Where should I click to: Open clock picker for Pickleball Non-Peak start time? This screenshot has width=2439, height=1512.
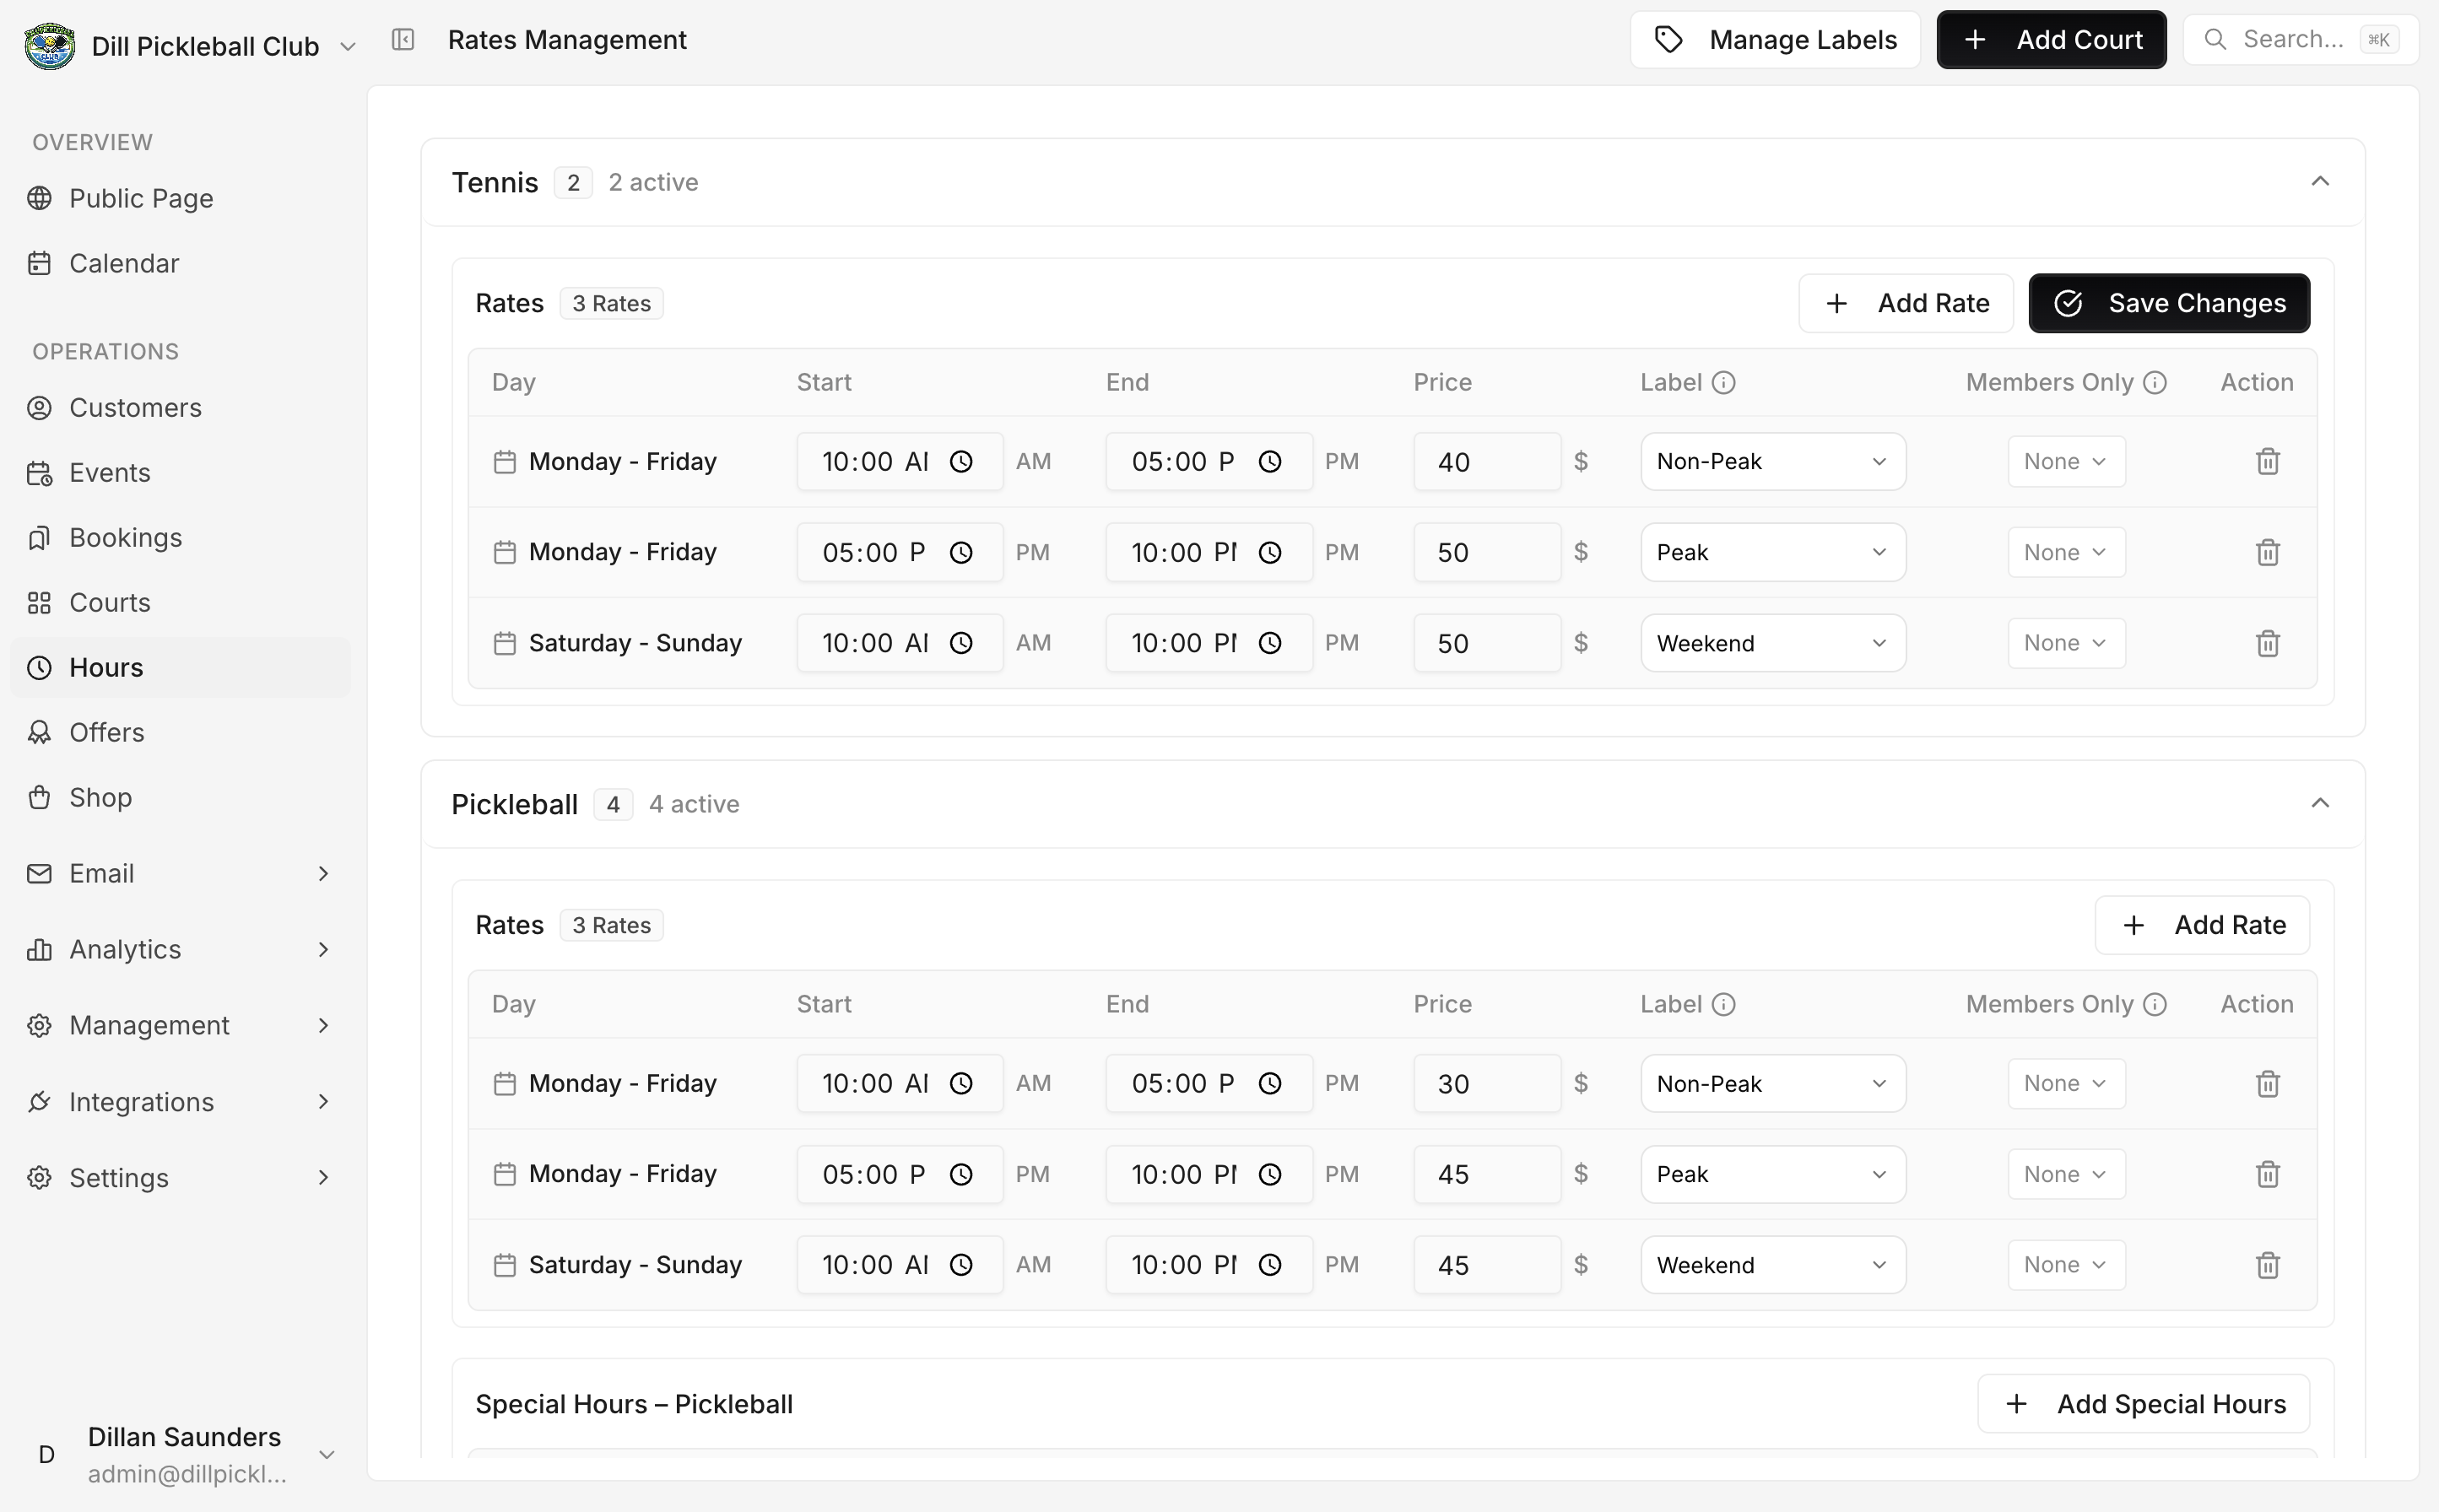point(961,1083)
